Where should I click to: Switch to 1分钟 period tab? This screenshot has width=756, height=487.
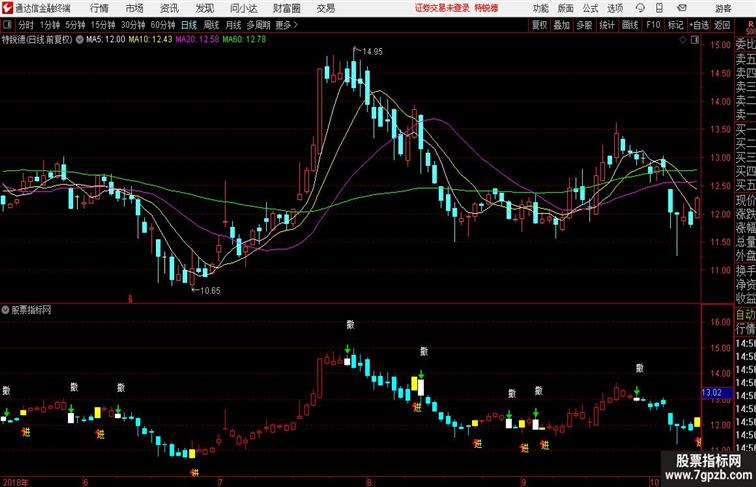pyautogui.click(x=50, y=25)
